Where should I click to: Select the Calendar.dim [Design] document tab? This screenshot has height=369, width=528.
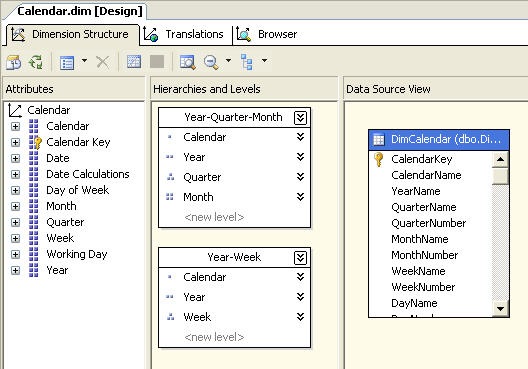coord(80,11)
